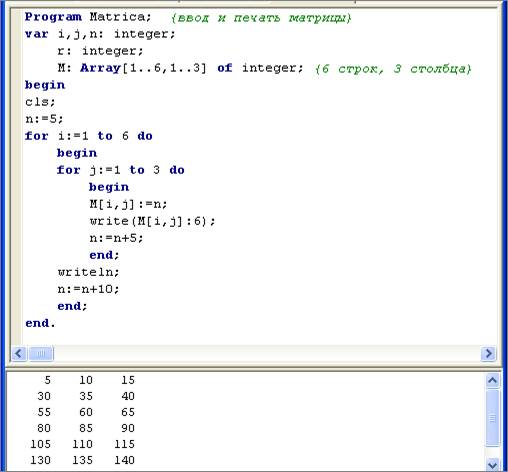Click output value 60 in third row

86,412
